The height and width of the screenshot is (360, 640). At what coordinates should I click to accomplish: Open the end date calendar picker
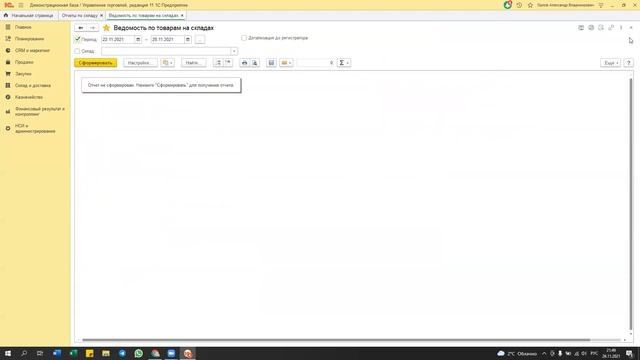[188, 40]
